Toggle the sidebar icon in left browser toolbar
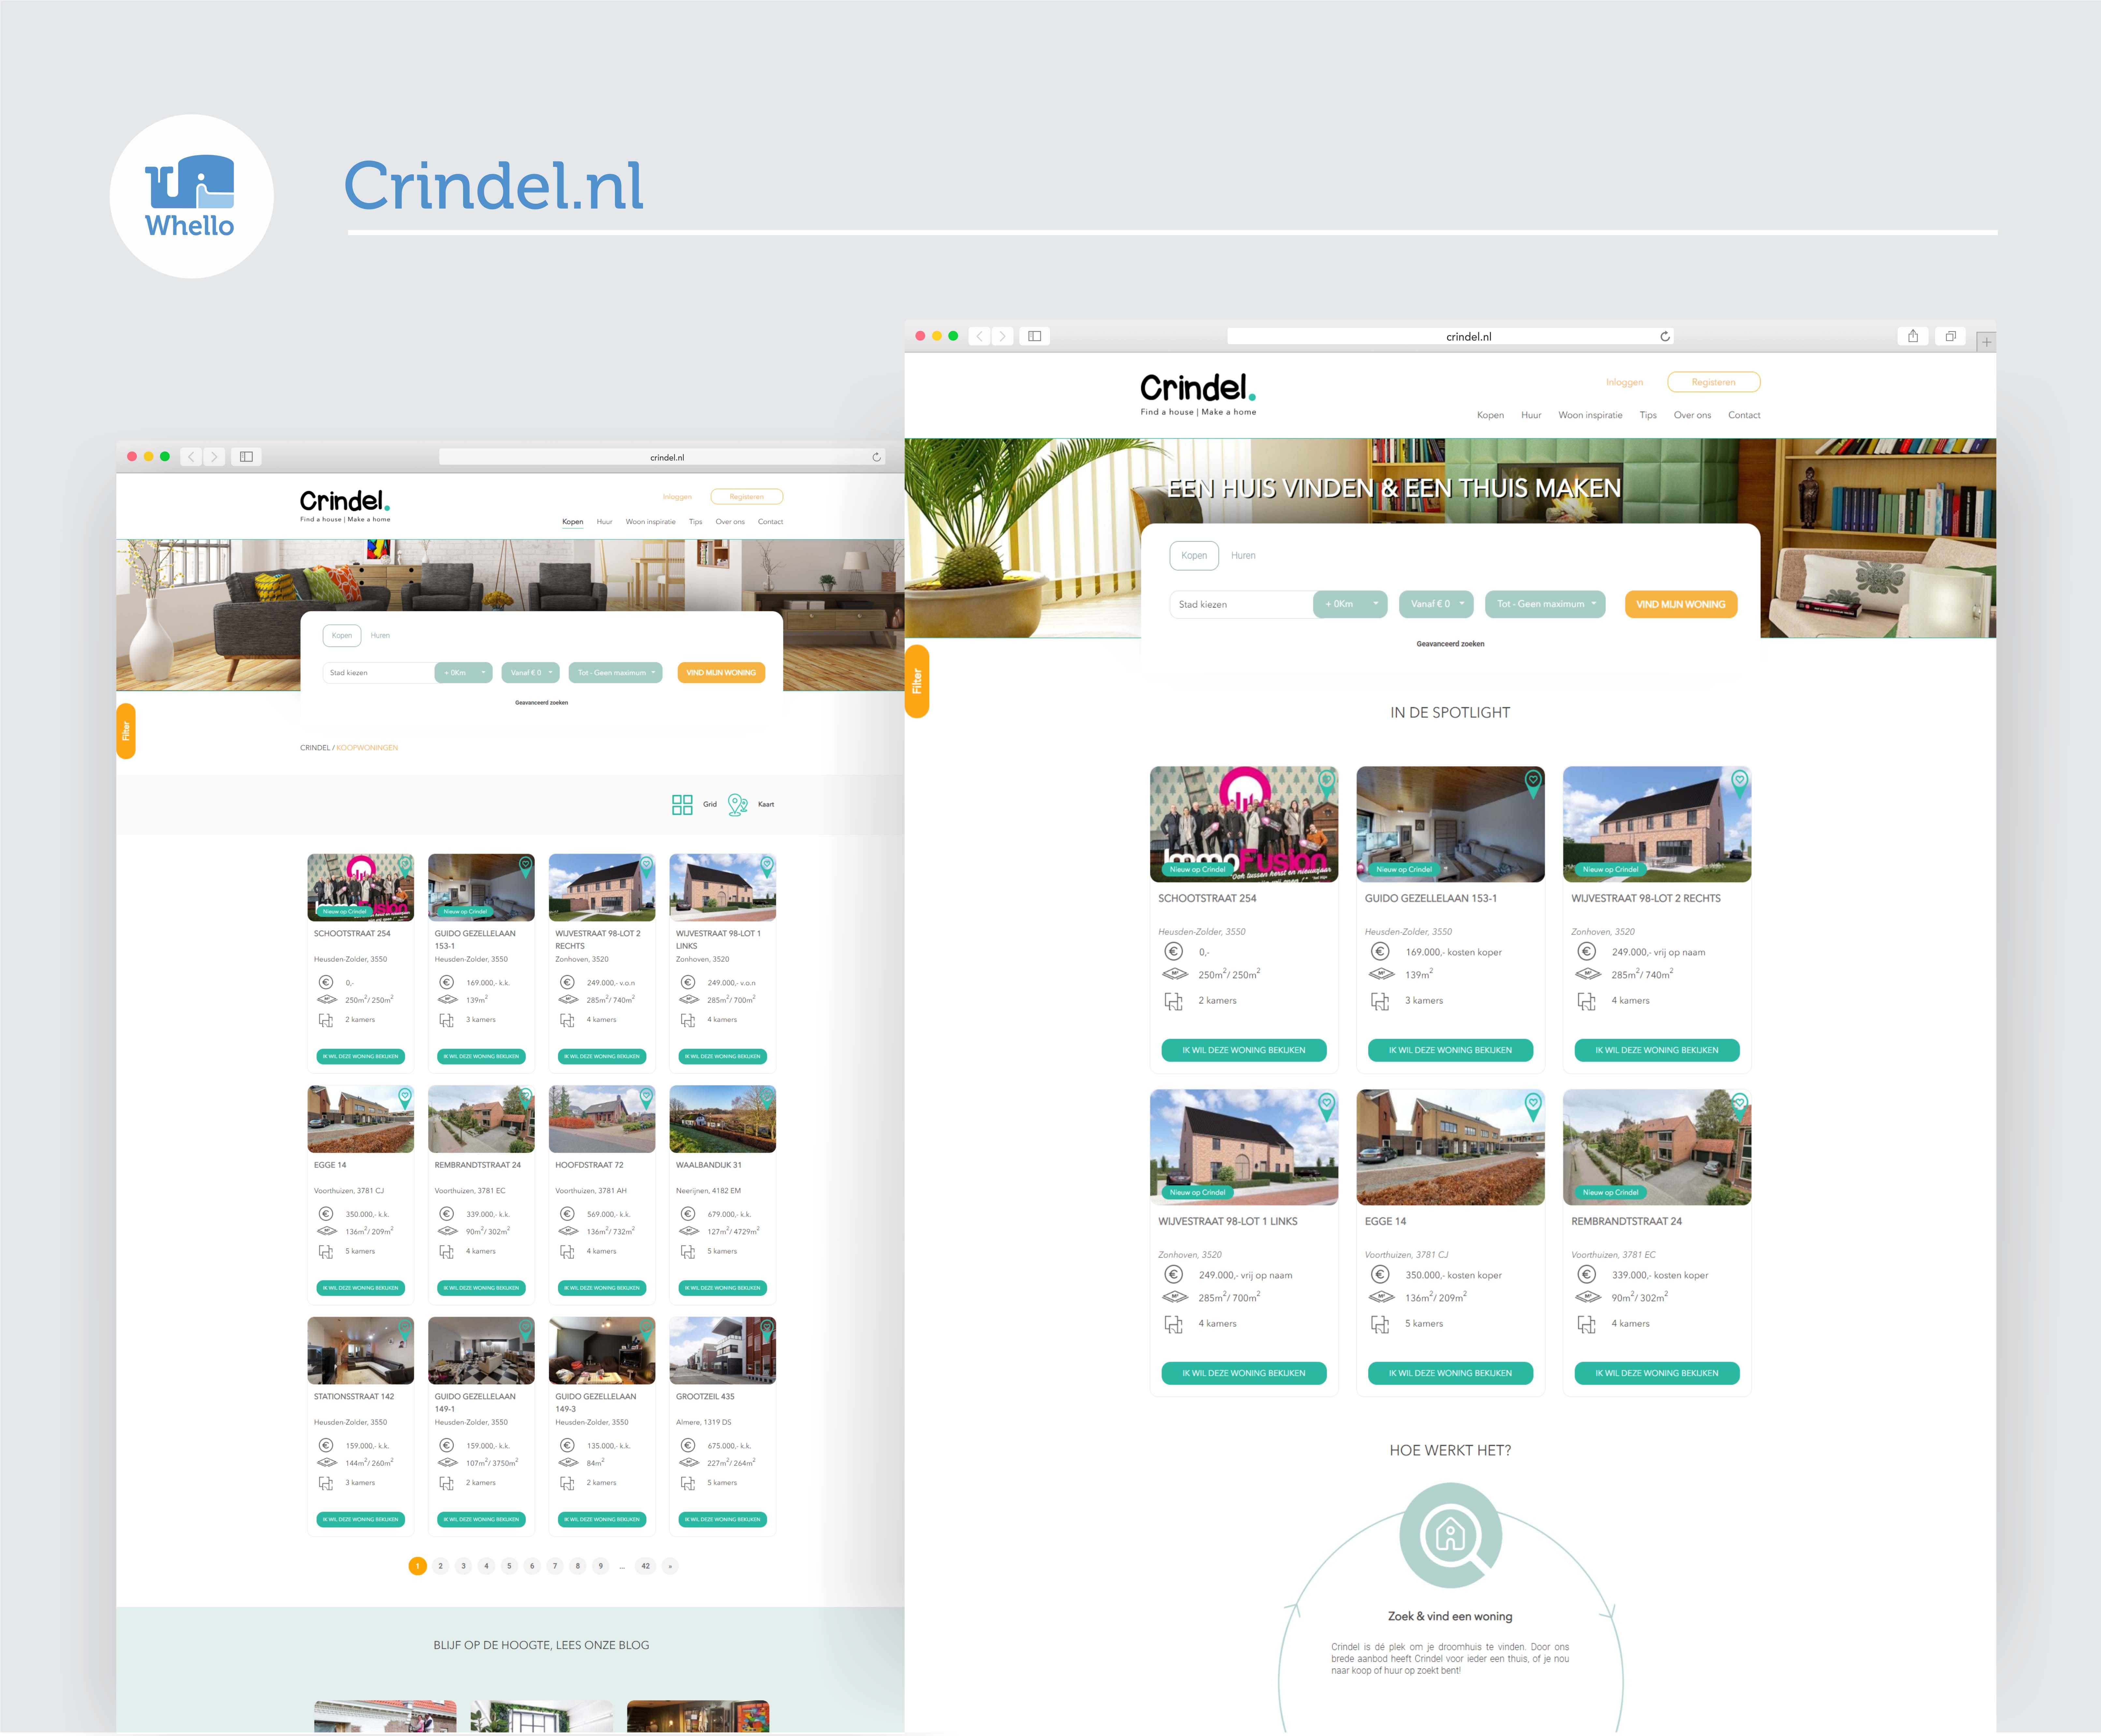Viewport: 2101px width, 1736px height. tap(246, 457)
